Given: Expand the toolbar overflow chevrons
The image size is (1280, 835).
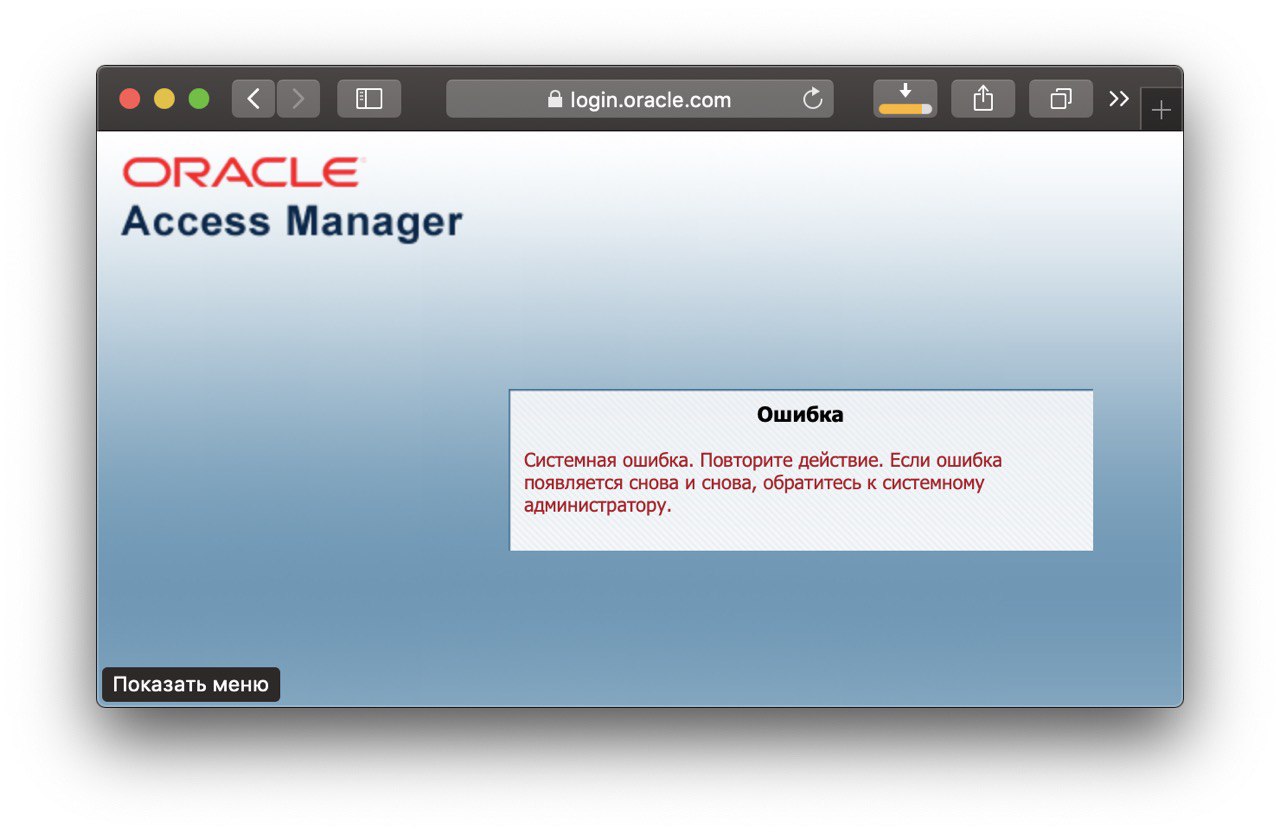Looking at the screenshot, I should [1119, 99].
